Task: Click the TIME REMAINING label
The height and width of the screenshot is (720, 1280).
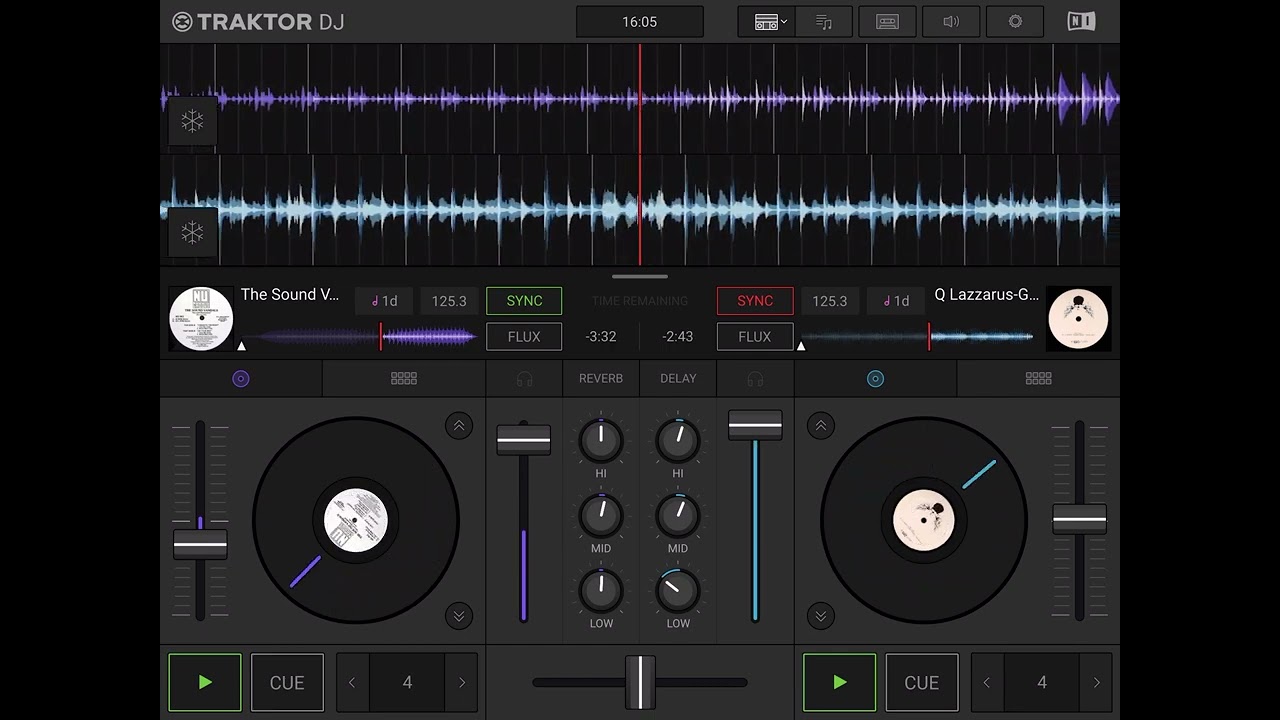Action: (640, 301)
